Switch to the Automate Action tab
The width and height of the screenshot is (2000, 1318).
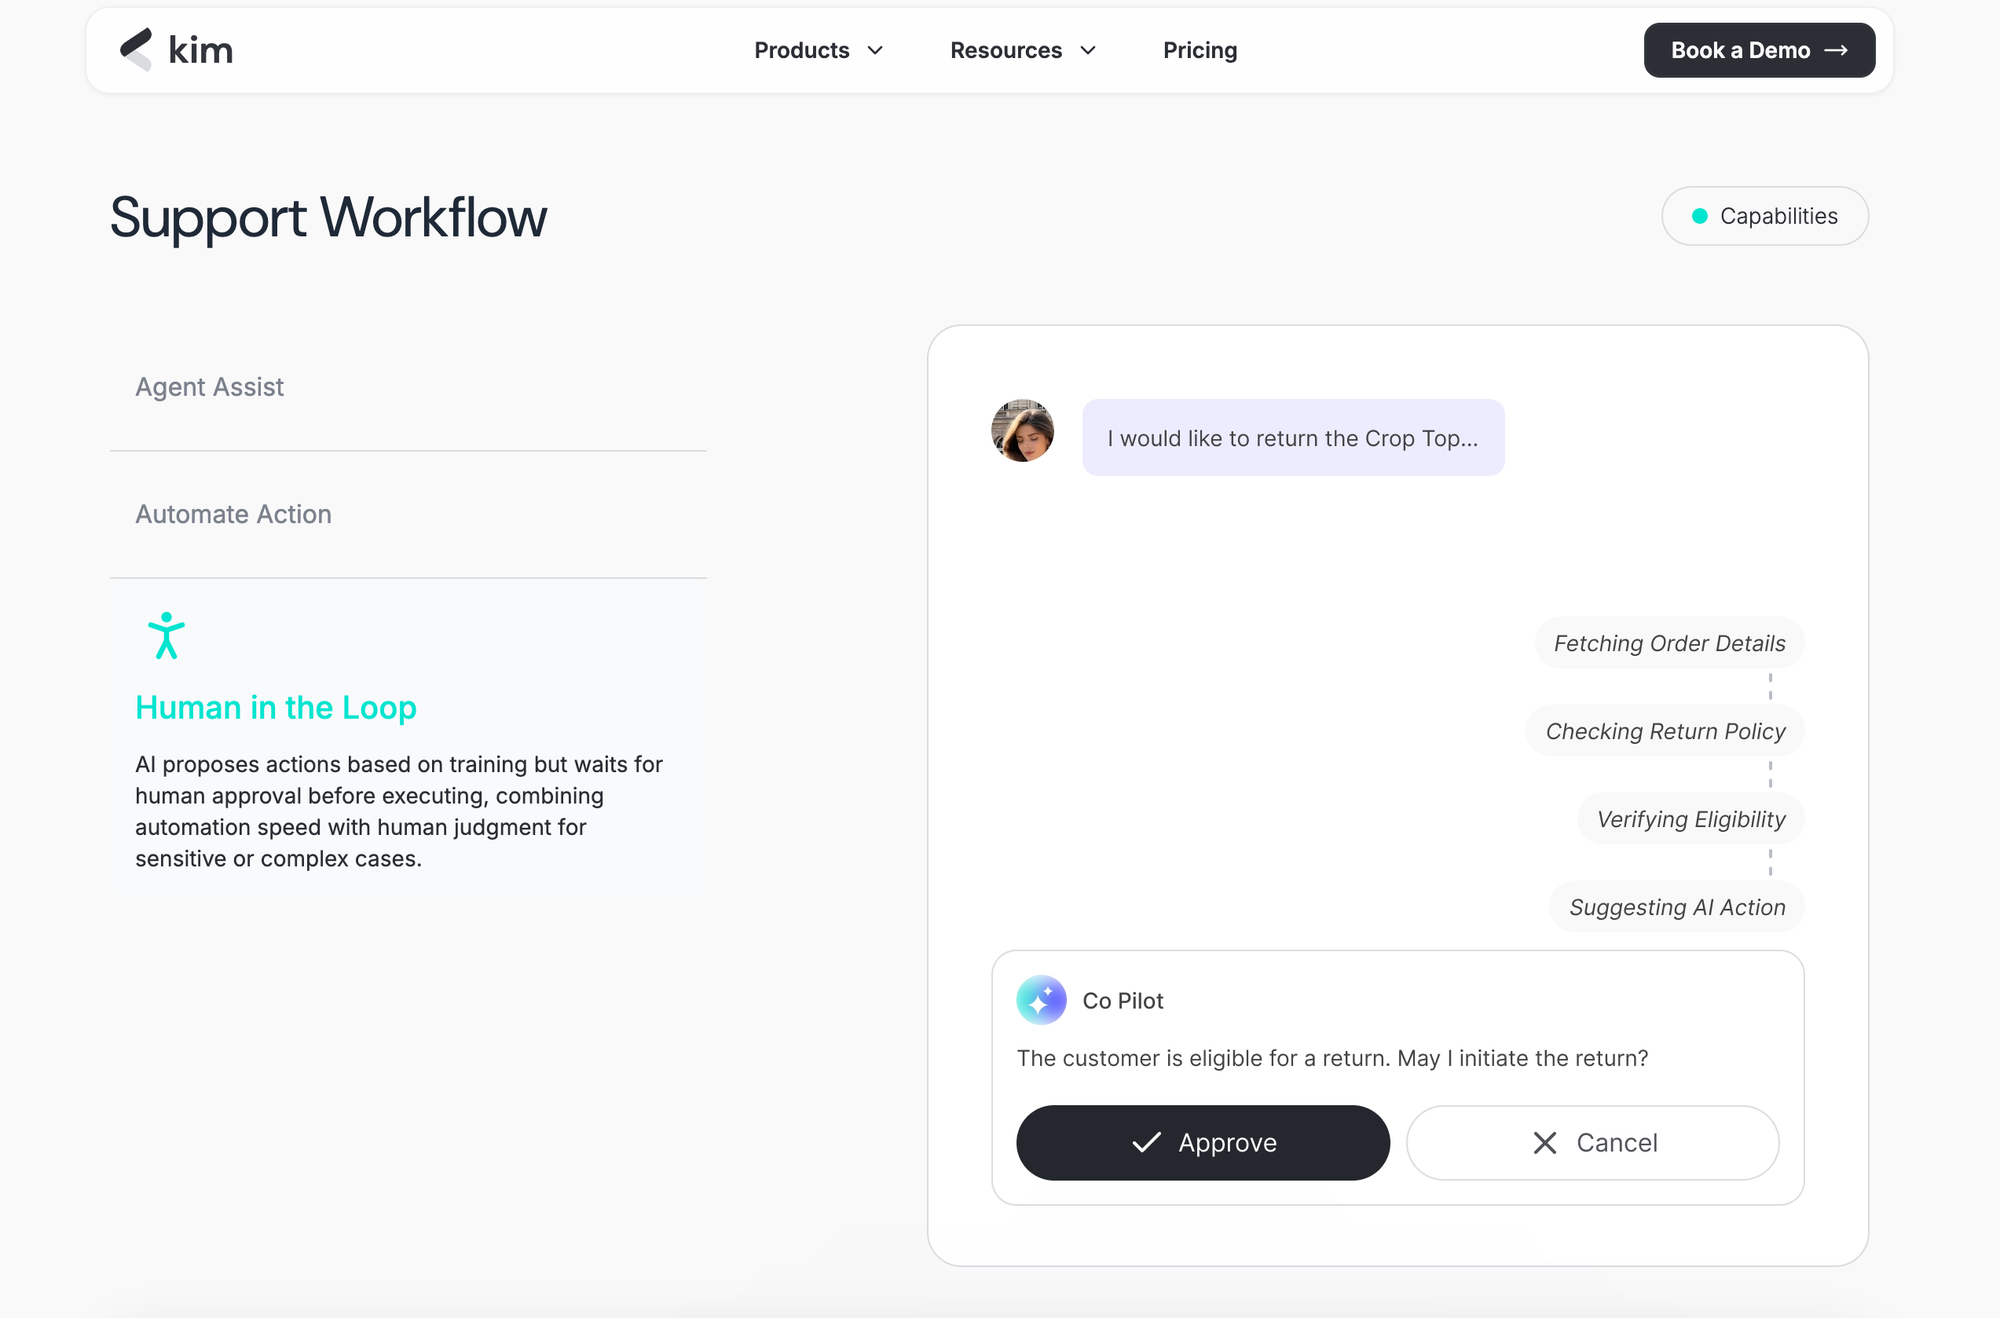pyautogui.click(x=233, y=514)
